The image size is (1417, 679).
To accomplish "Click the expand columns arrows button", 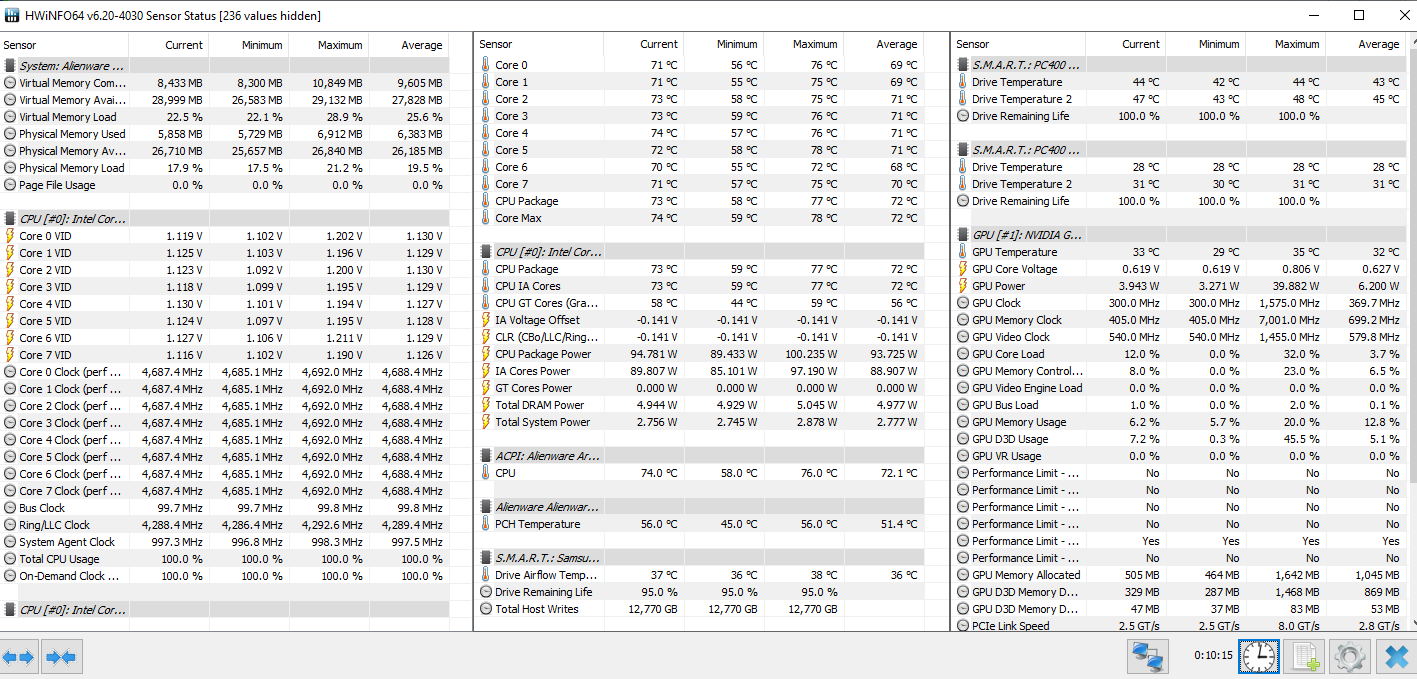I will (19, 657).
